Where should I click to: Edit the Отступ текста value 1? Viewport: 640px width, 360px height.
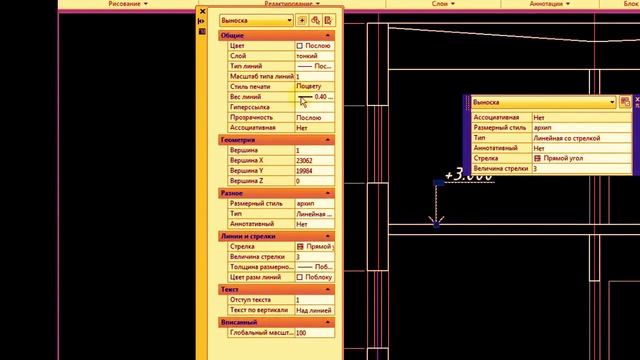click(x=314, y=300)
